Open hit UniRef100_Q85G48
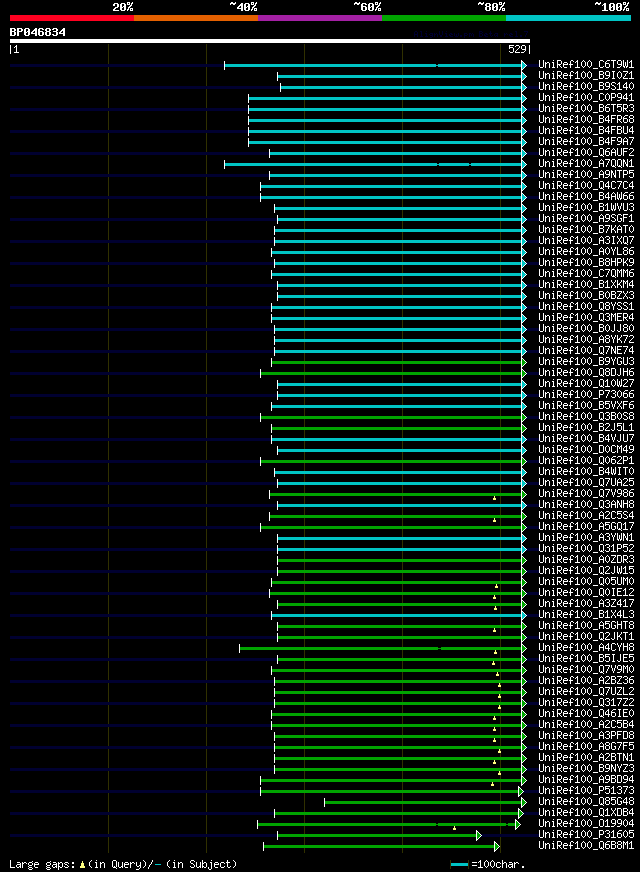 [586, 802]
